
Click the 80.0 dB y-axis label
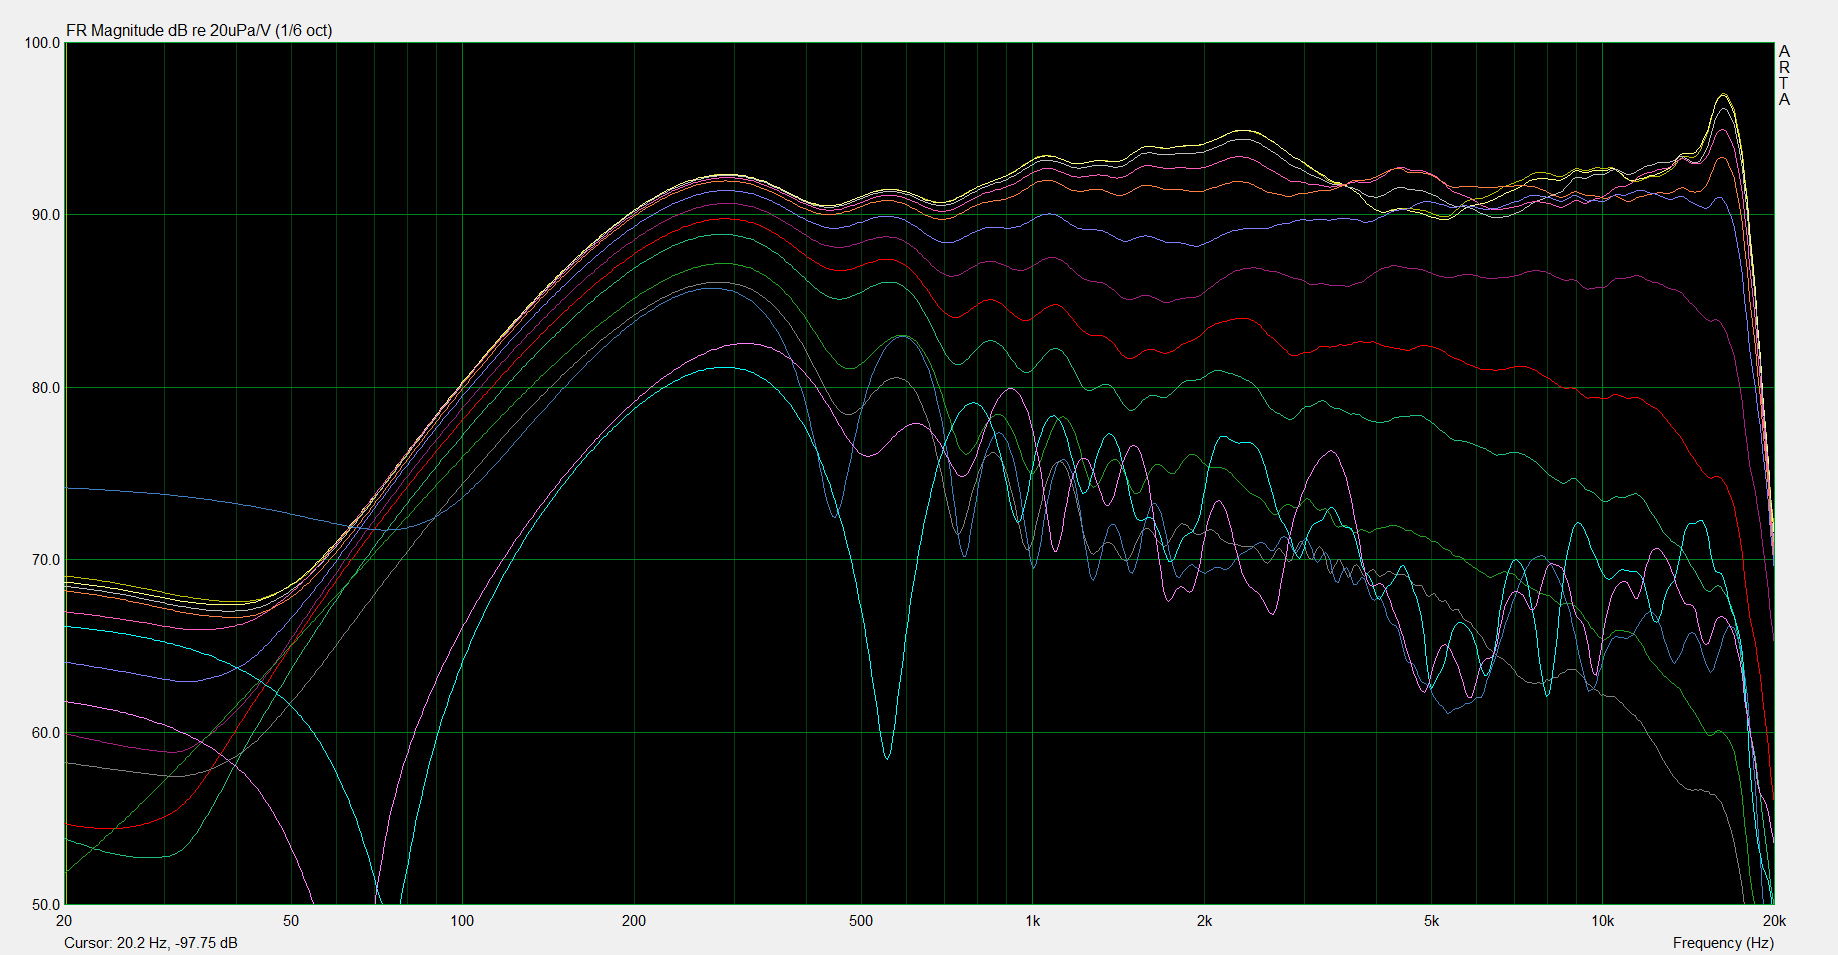46,388
